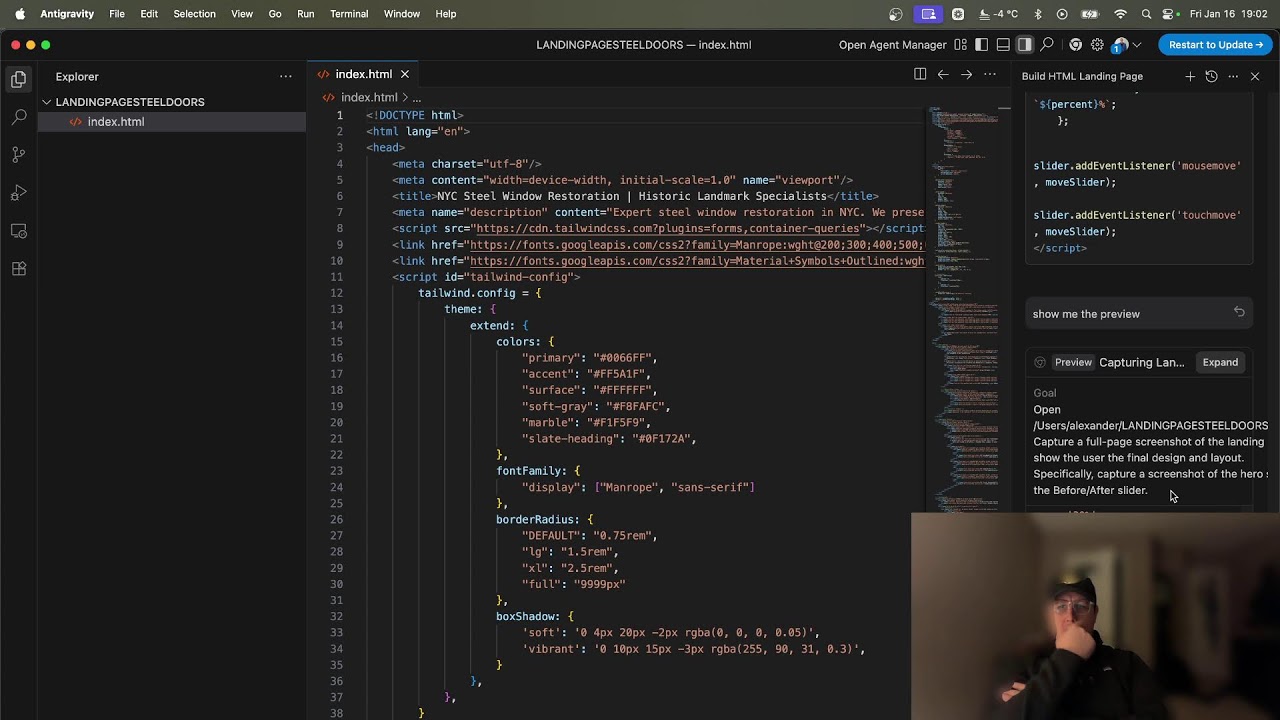Click the Bluetooth menu bar icon

[1038, 14]
